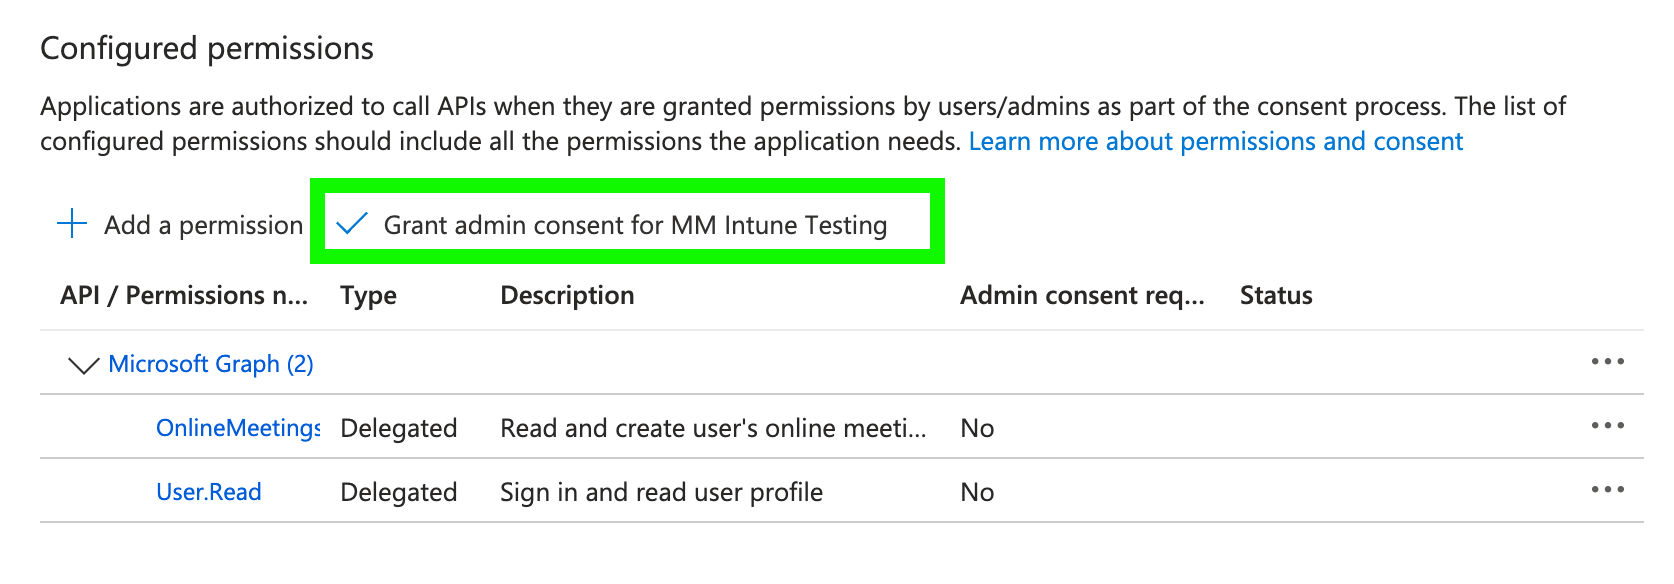
Task: Click the API / Permissions name column header
Action: 184,294
